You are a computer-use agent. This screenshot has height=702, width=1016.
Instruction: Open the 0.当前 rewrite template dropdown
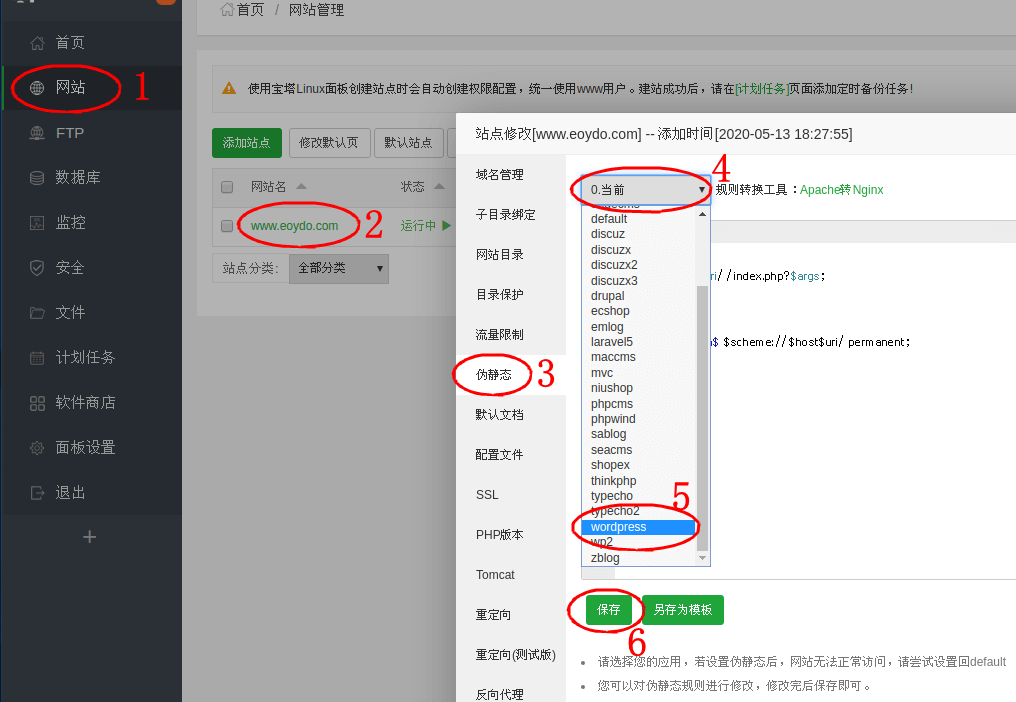646,190
